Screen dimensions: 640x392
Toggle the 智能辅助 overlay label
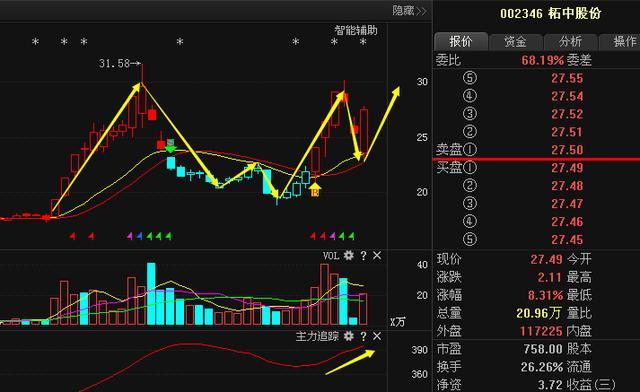[356, 30]
